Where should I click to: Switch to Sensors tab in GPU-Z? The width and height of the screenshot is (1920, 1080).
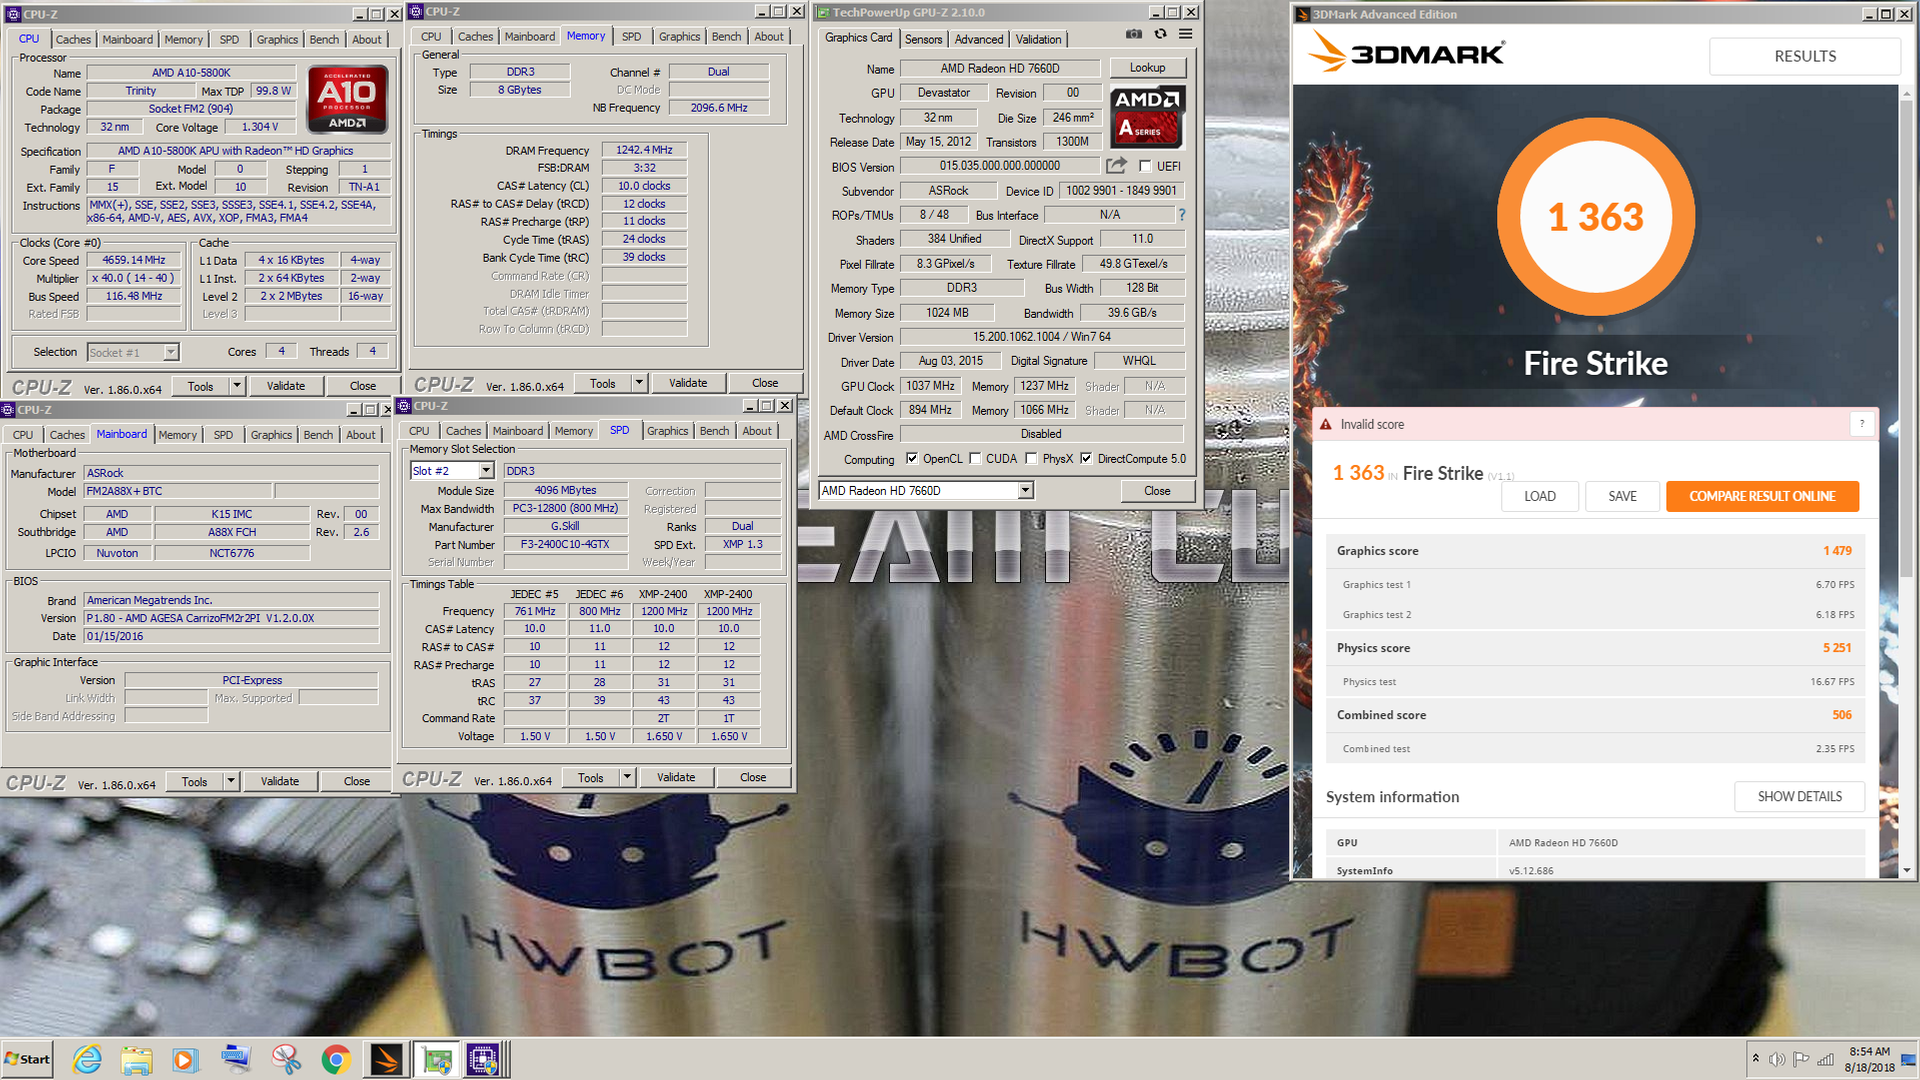point(923,39)
